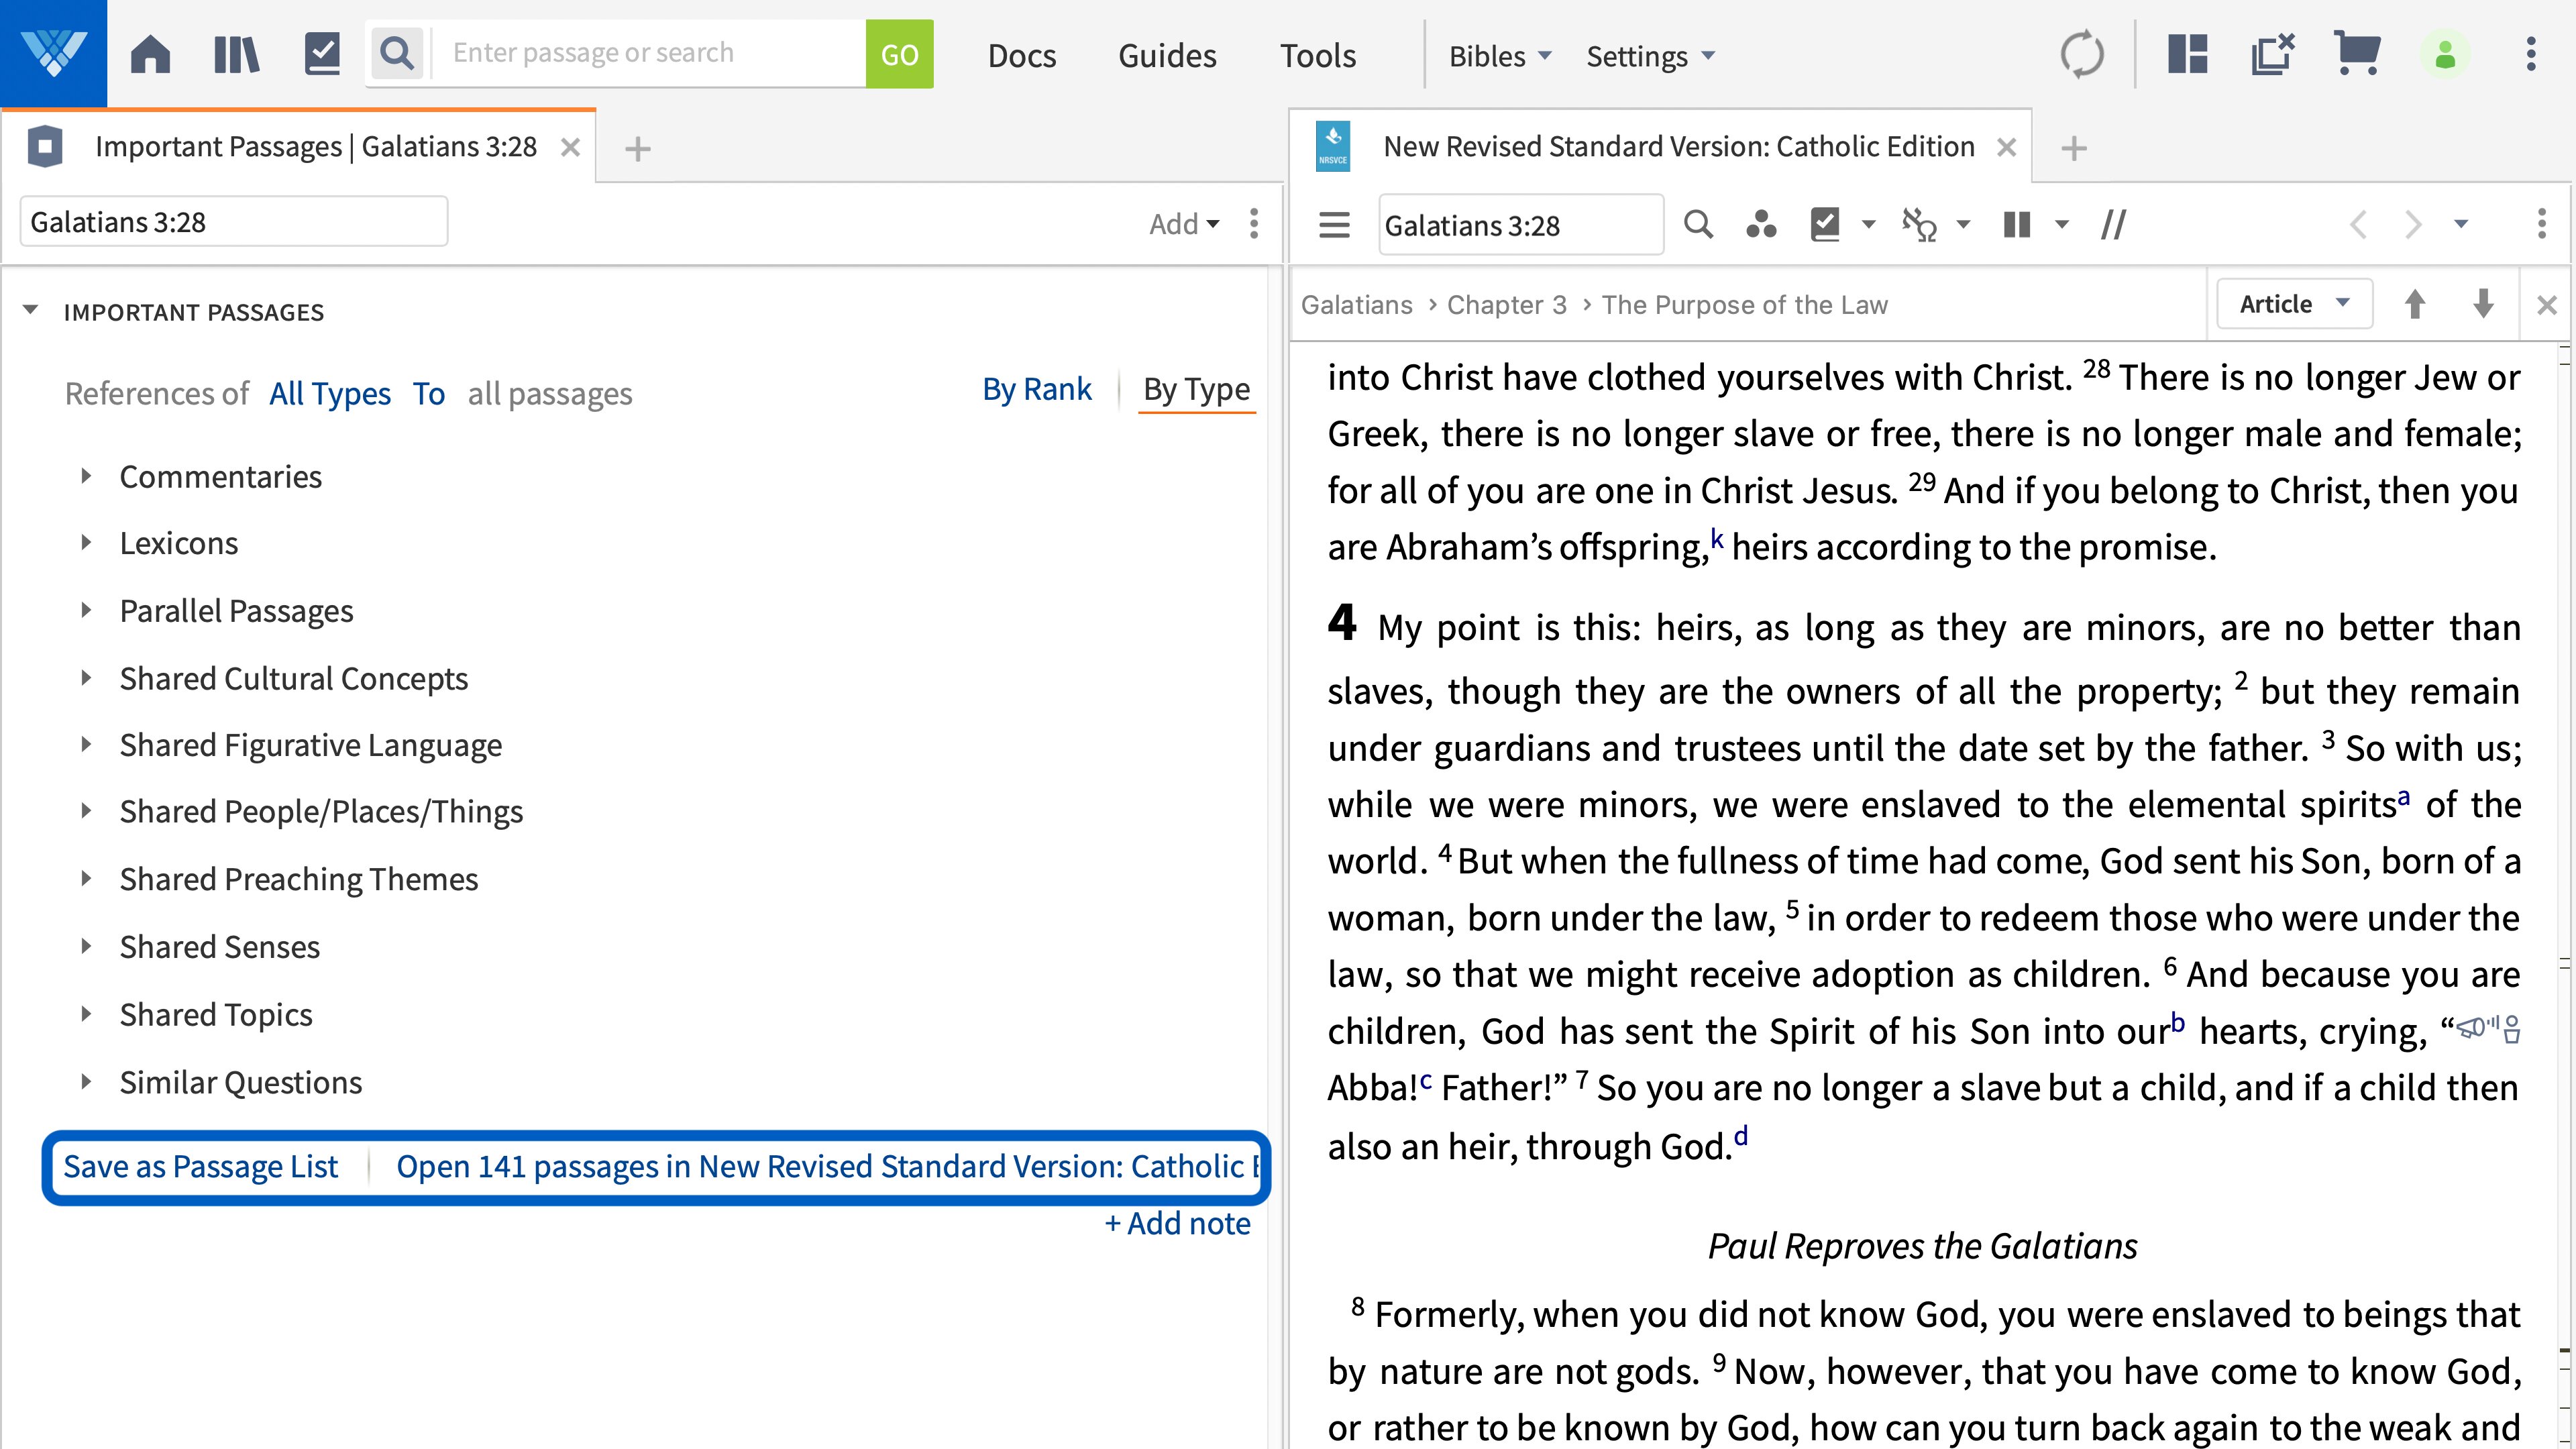Navigate back with left chevron
Viewport: 2576px width, 1449px height.
point(2358,225)
